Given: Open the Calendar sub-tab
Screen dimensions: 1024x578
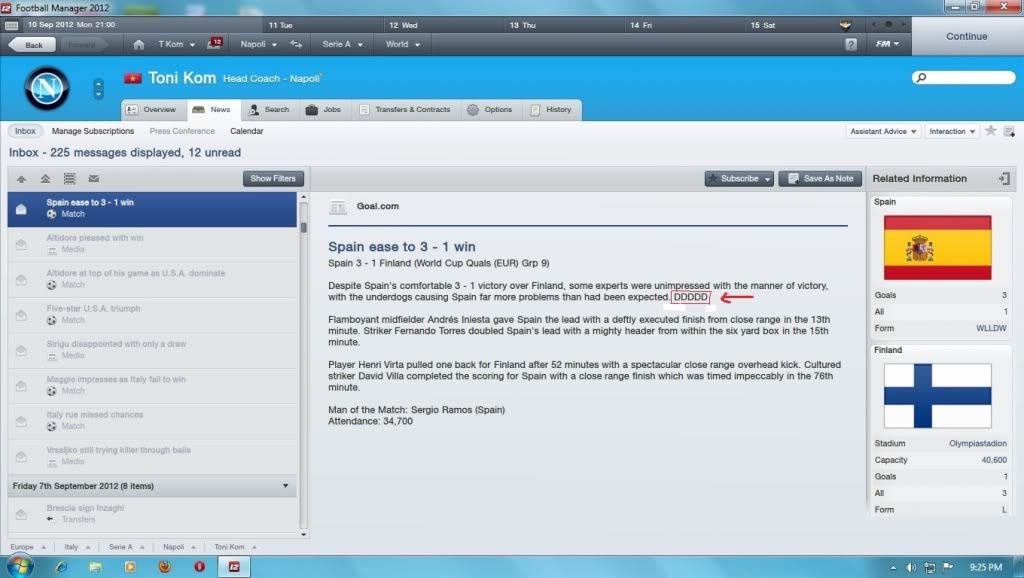Looking at the screenshot, I should (247, 131).
